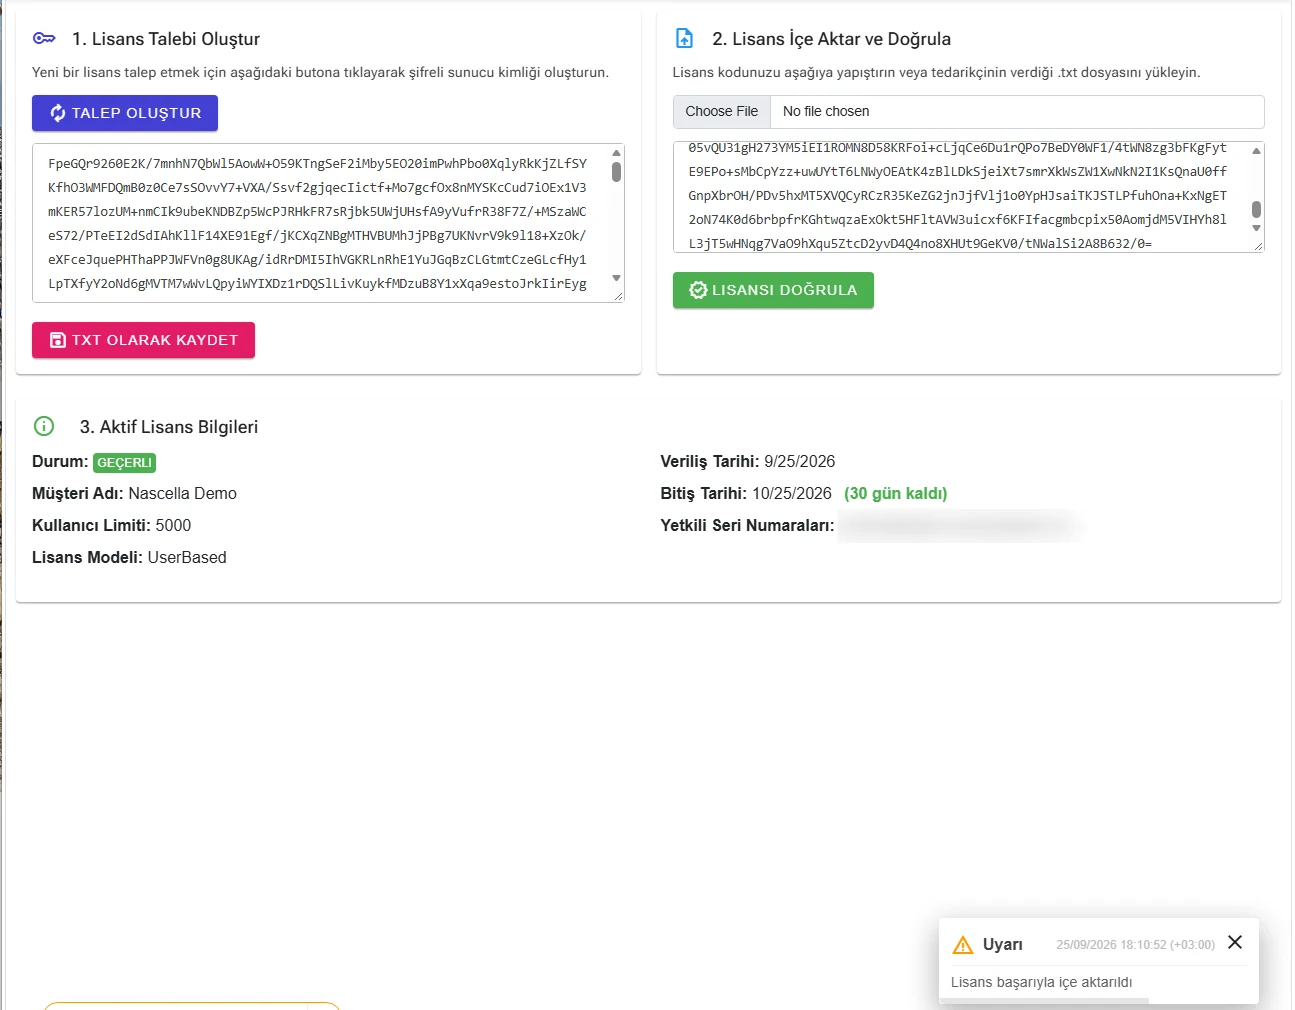
Task: Click scroll-up arrow of request code textarea
Action: tap(616, 153)
